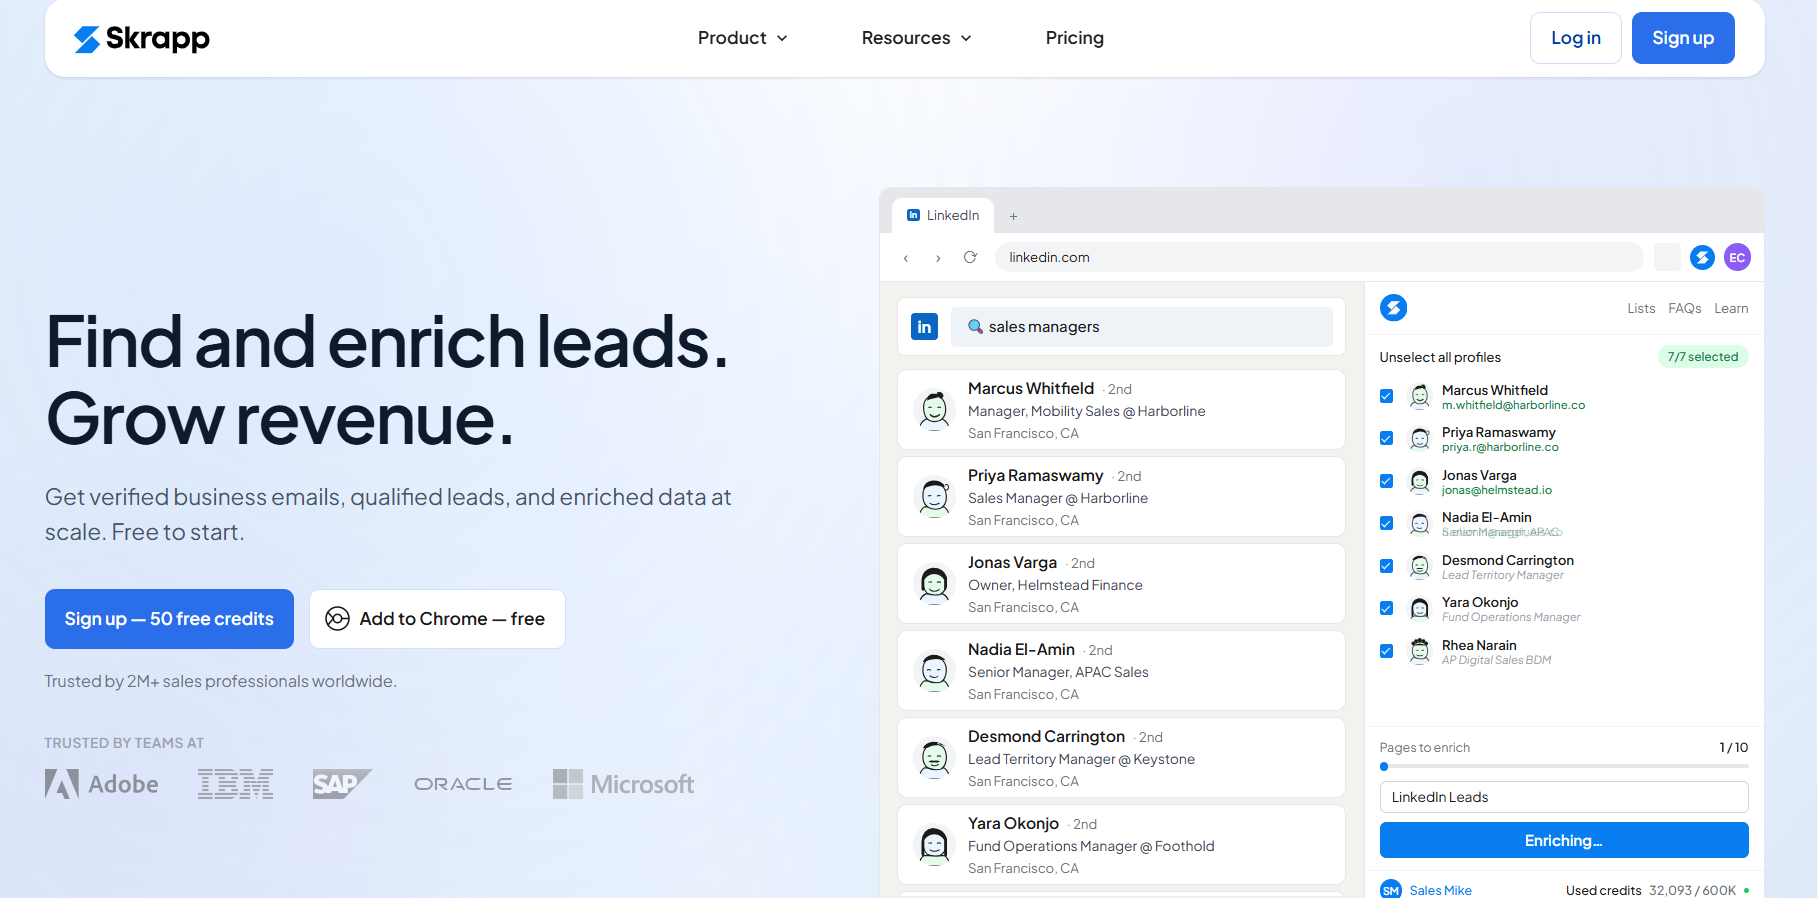The image size is (1817, 898).
Task: Click the 1 / 10 pages counter
Action: click(1734, 747)
